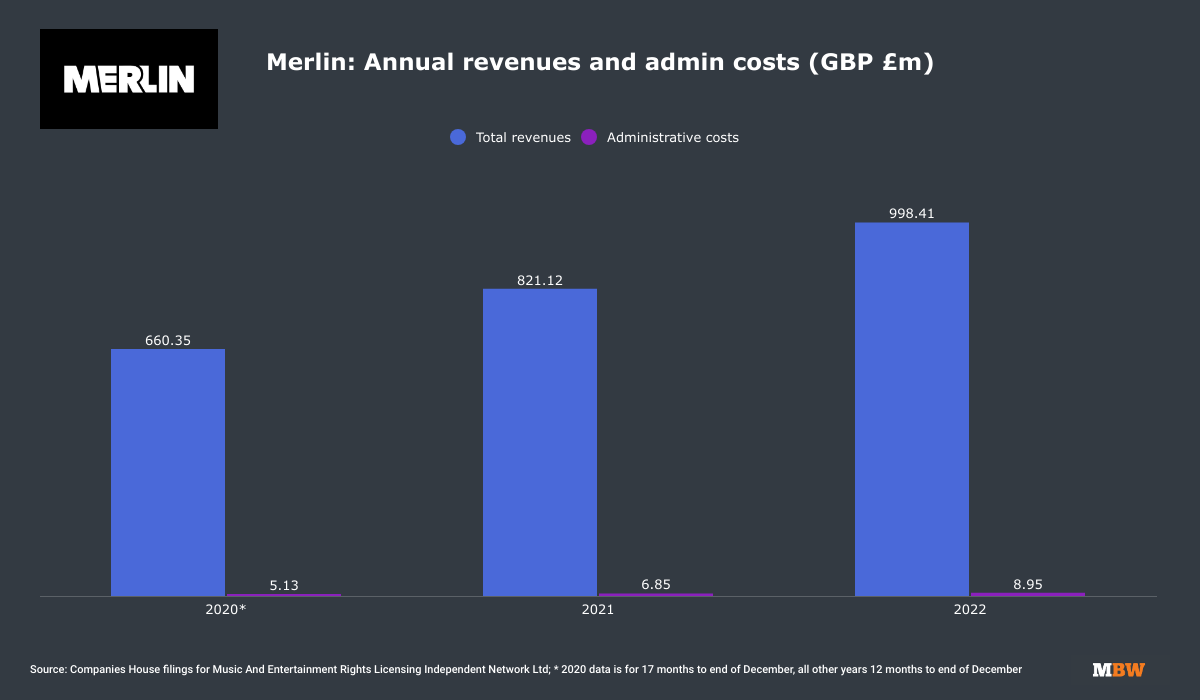Toggle Administrative costs legend entry
1200x700 pixels.
click(x=660, y=137)
